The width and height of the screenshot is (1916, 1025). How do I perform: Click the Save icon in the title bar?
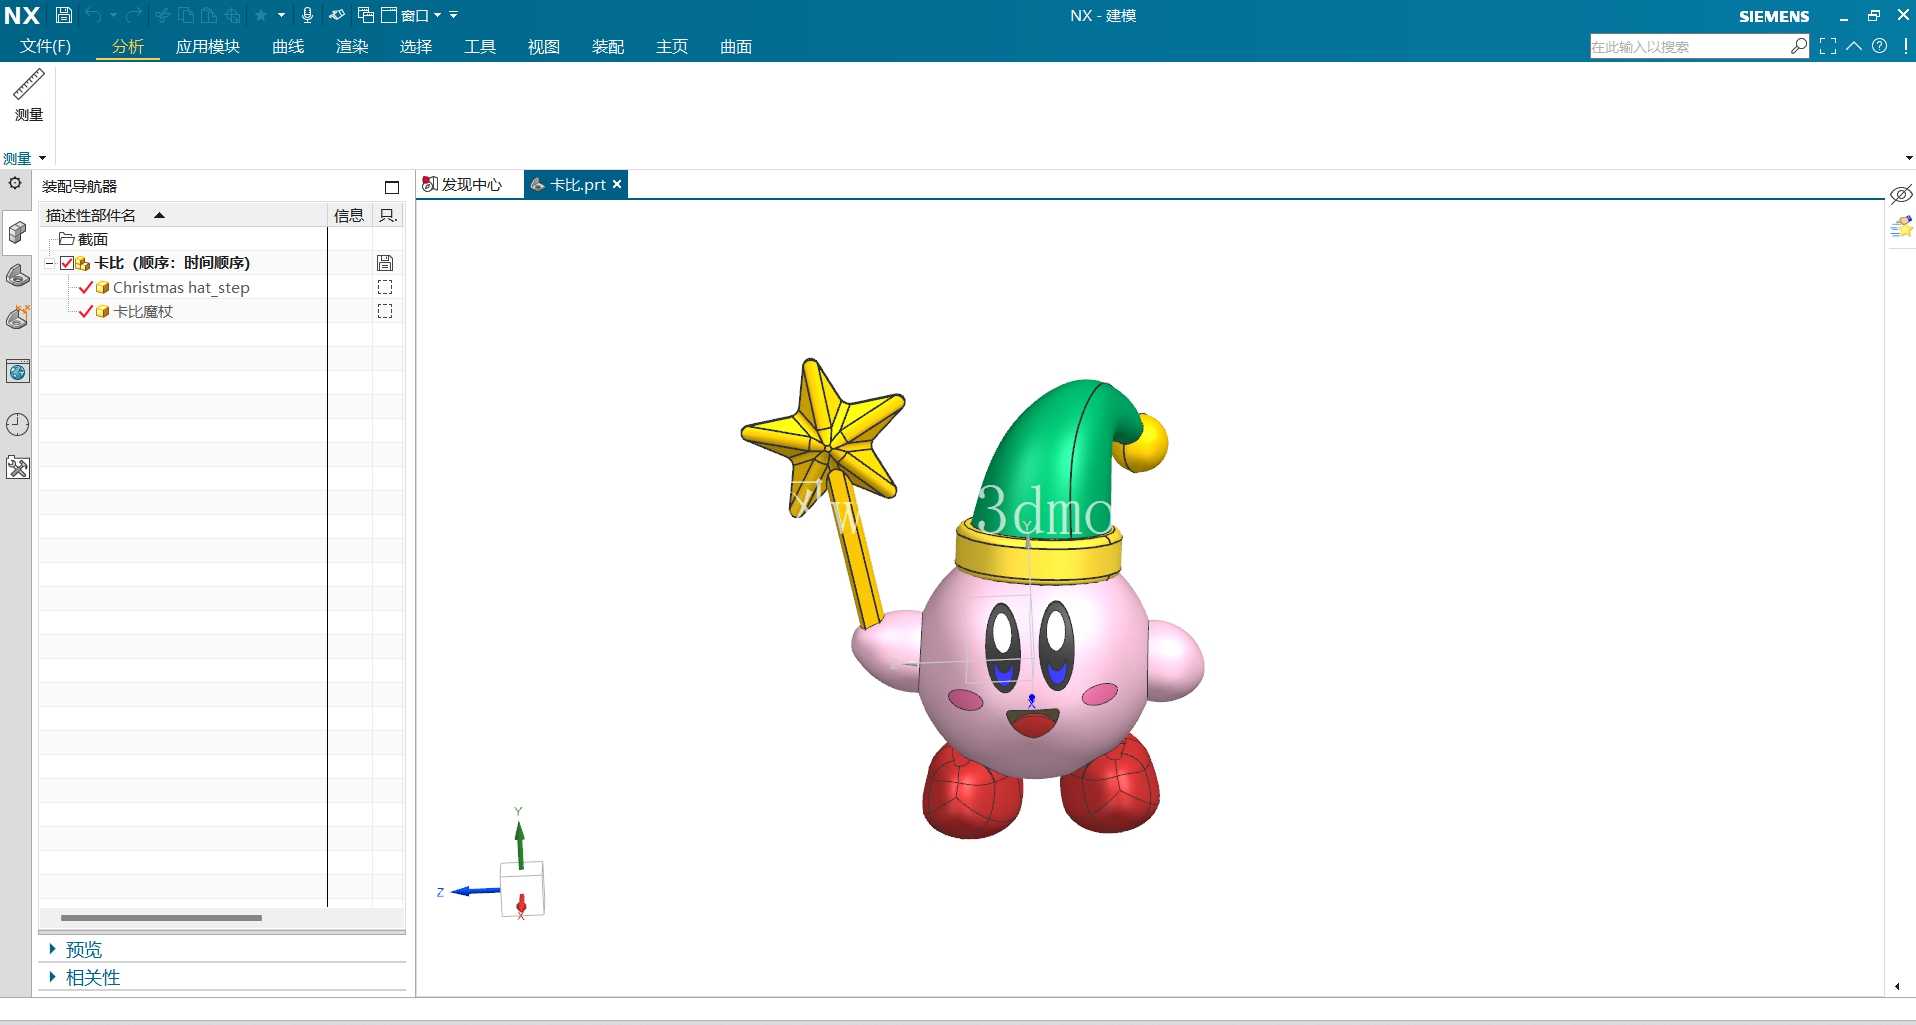coord(63,15)
